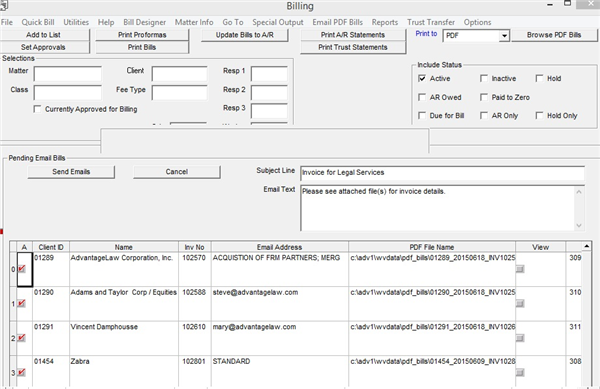Uncheck the Active status checkbox
The image size is (600, 389).
422,78
